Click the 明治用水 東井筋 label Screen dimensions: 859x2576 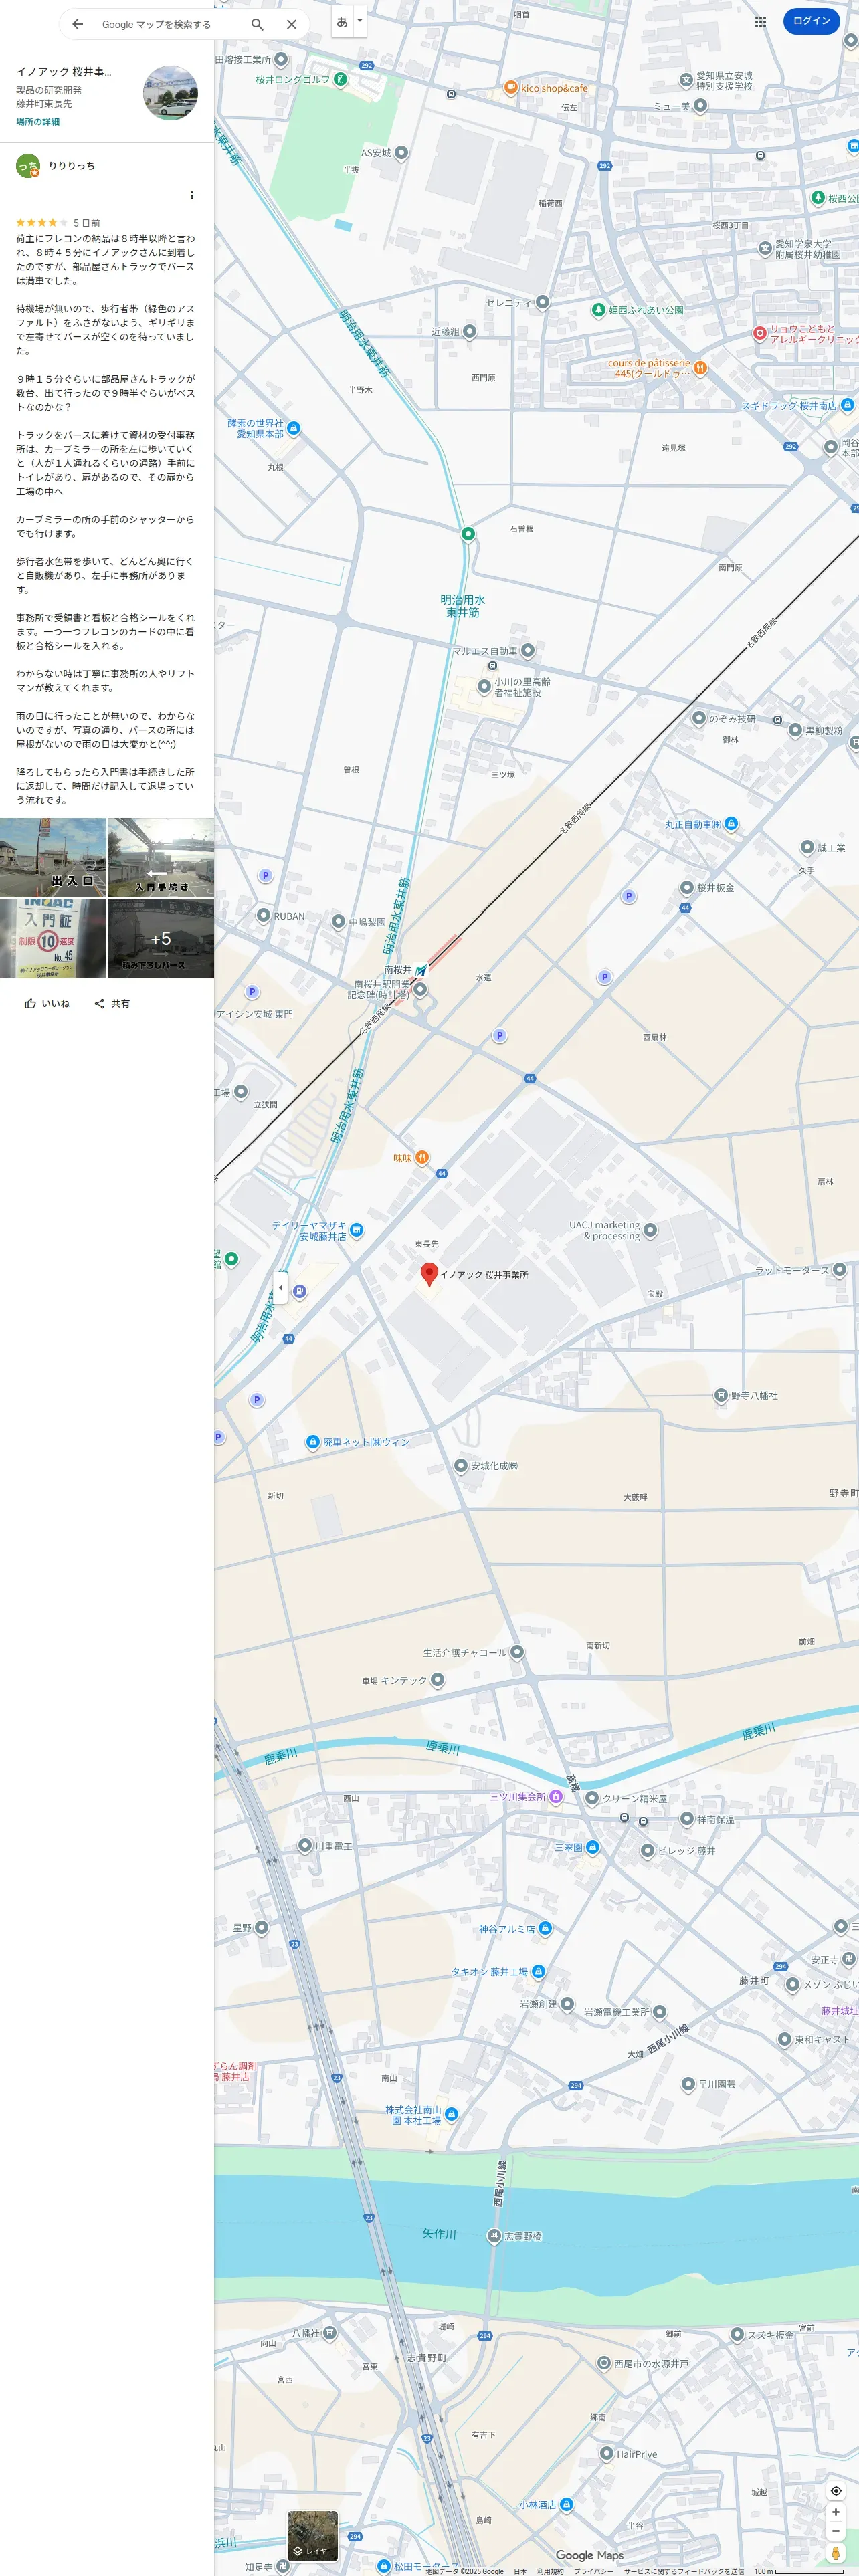[x=463, y=606]
